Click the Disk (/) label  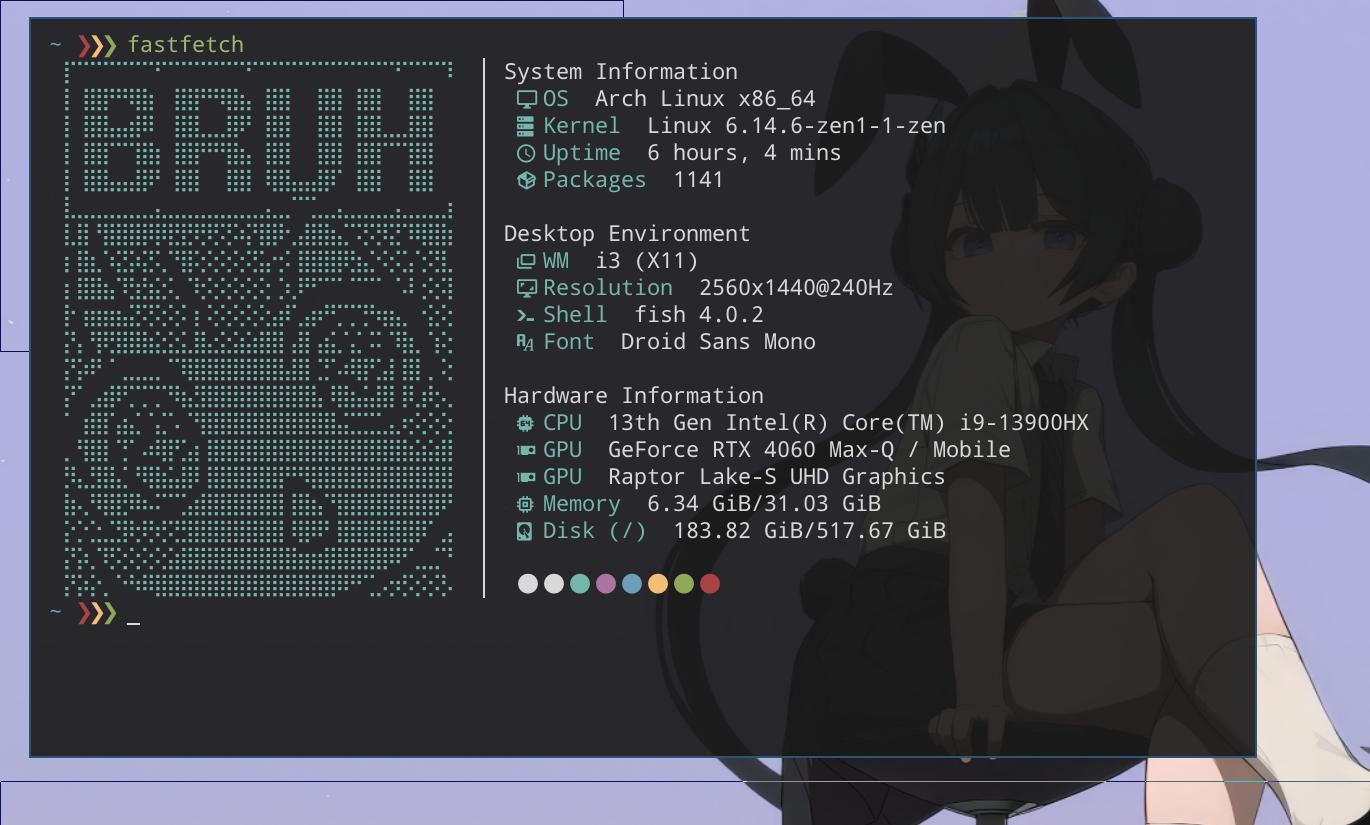point(595,531)
